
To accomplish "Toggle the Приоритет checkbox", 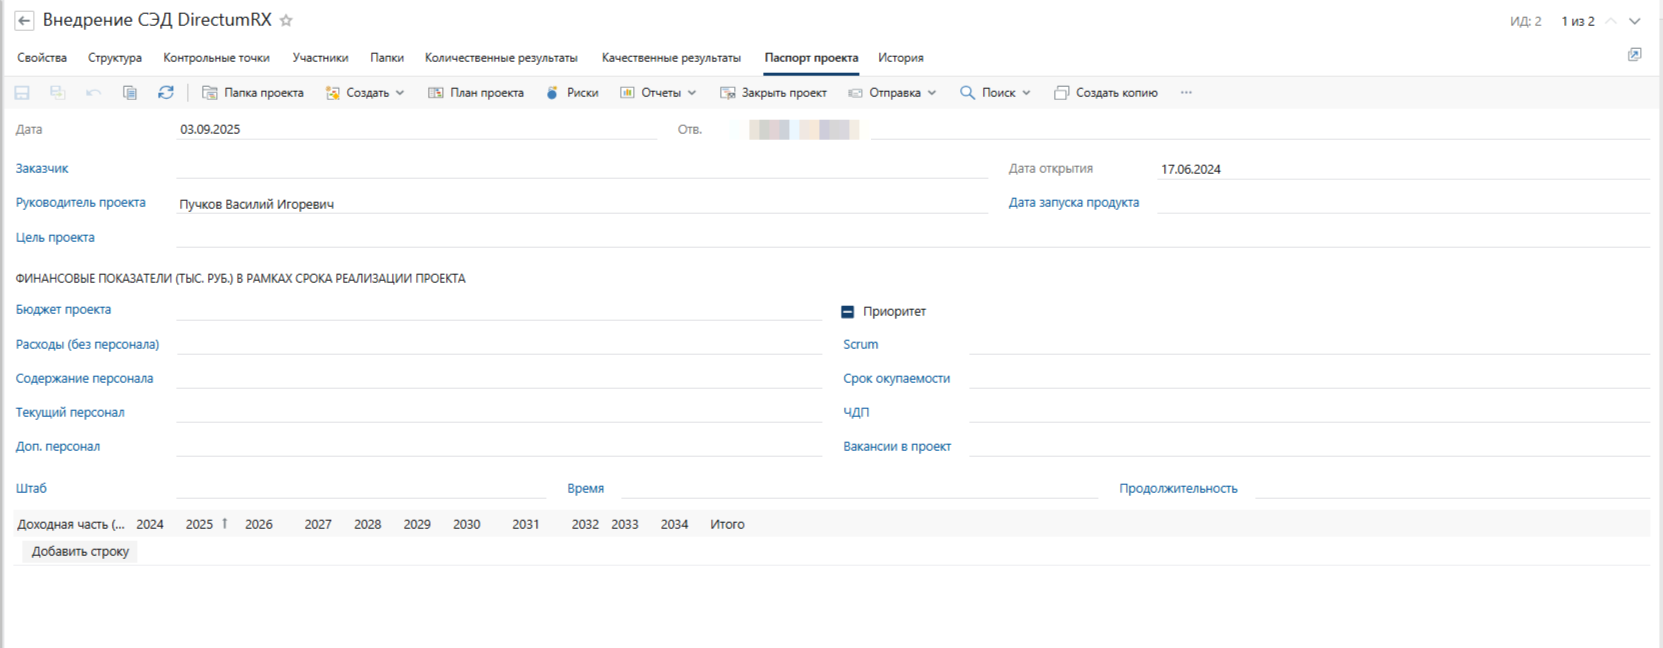I will (x=848, y=312).
